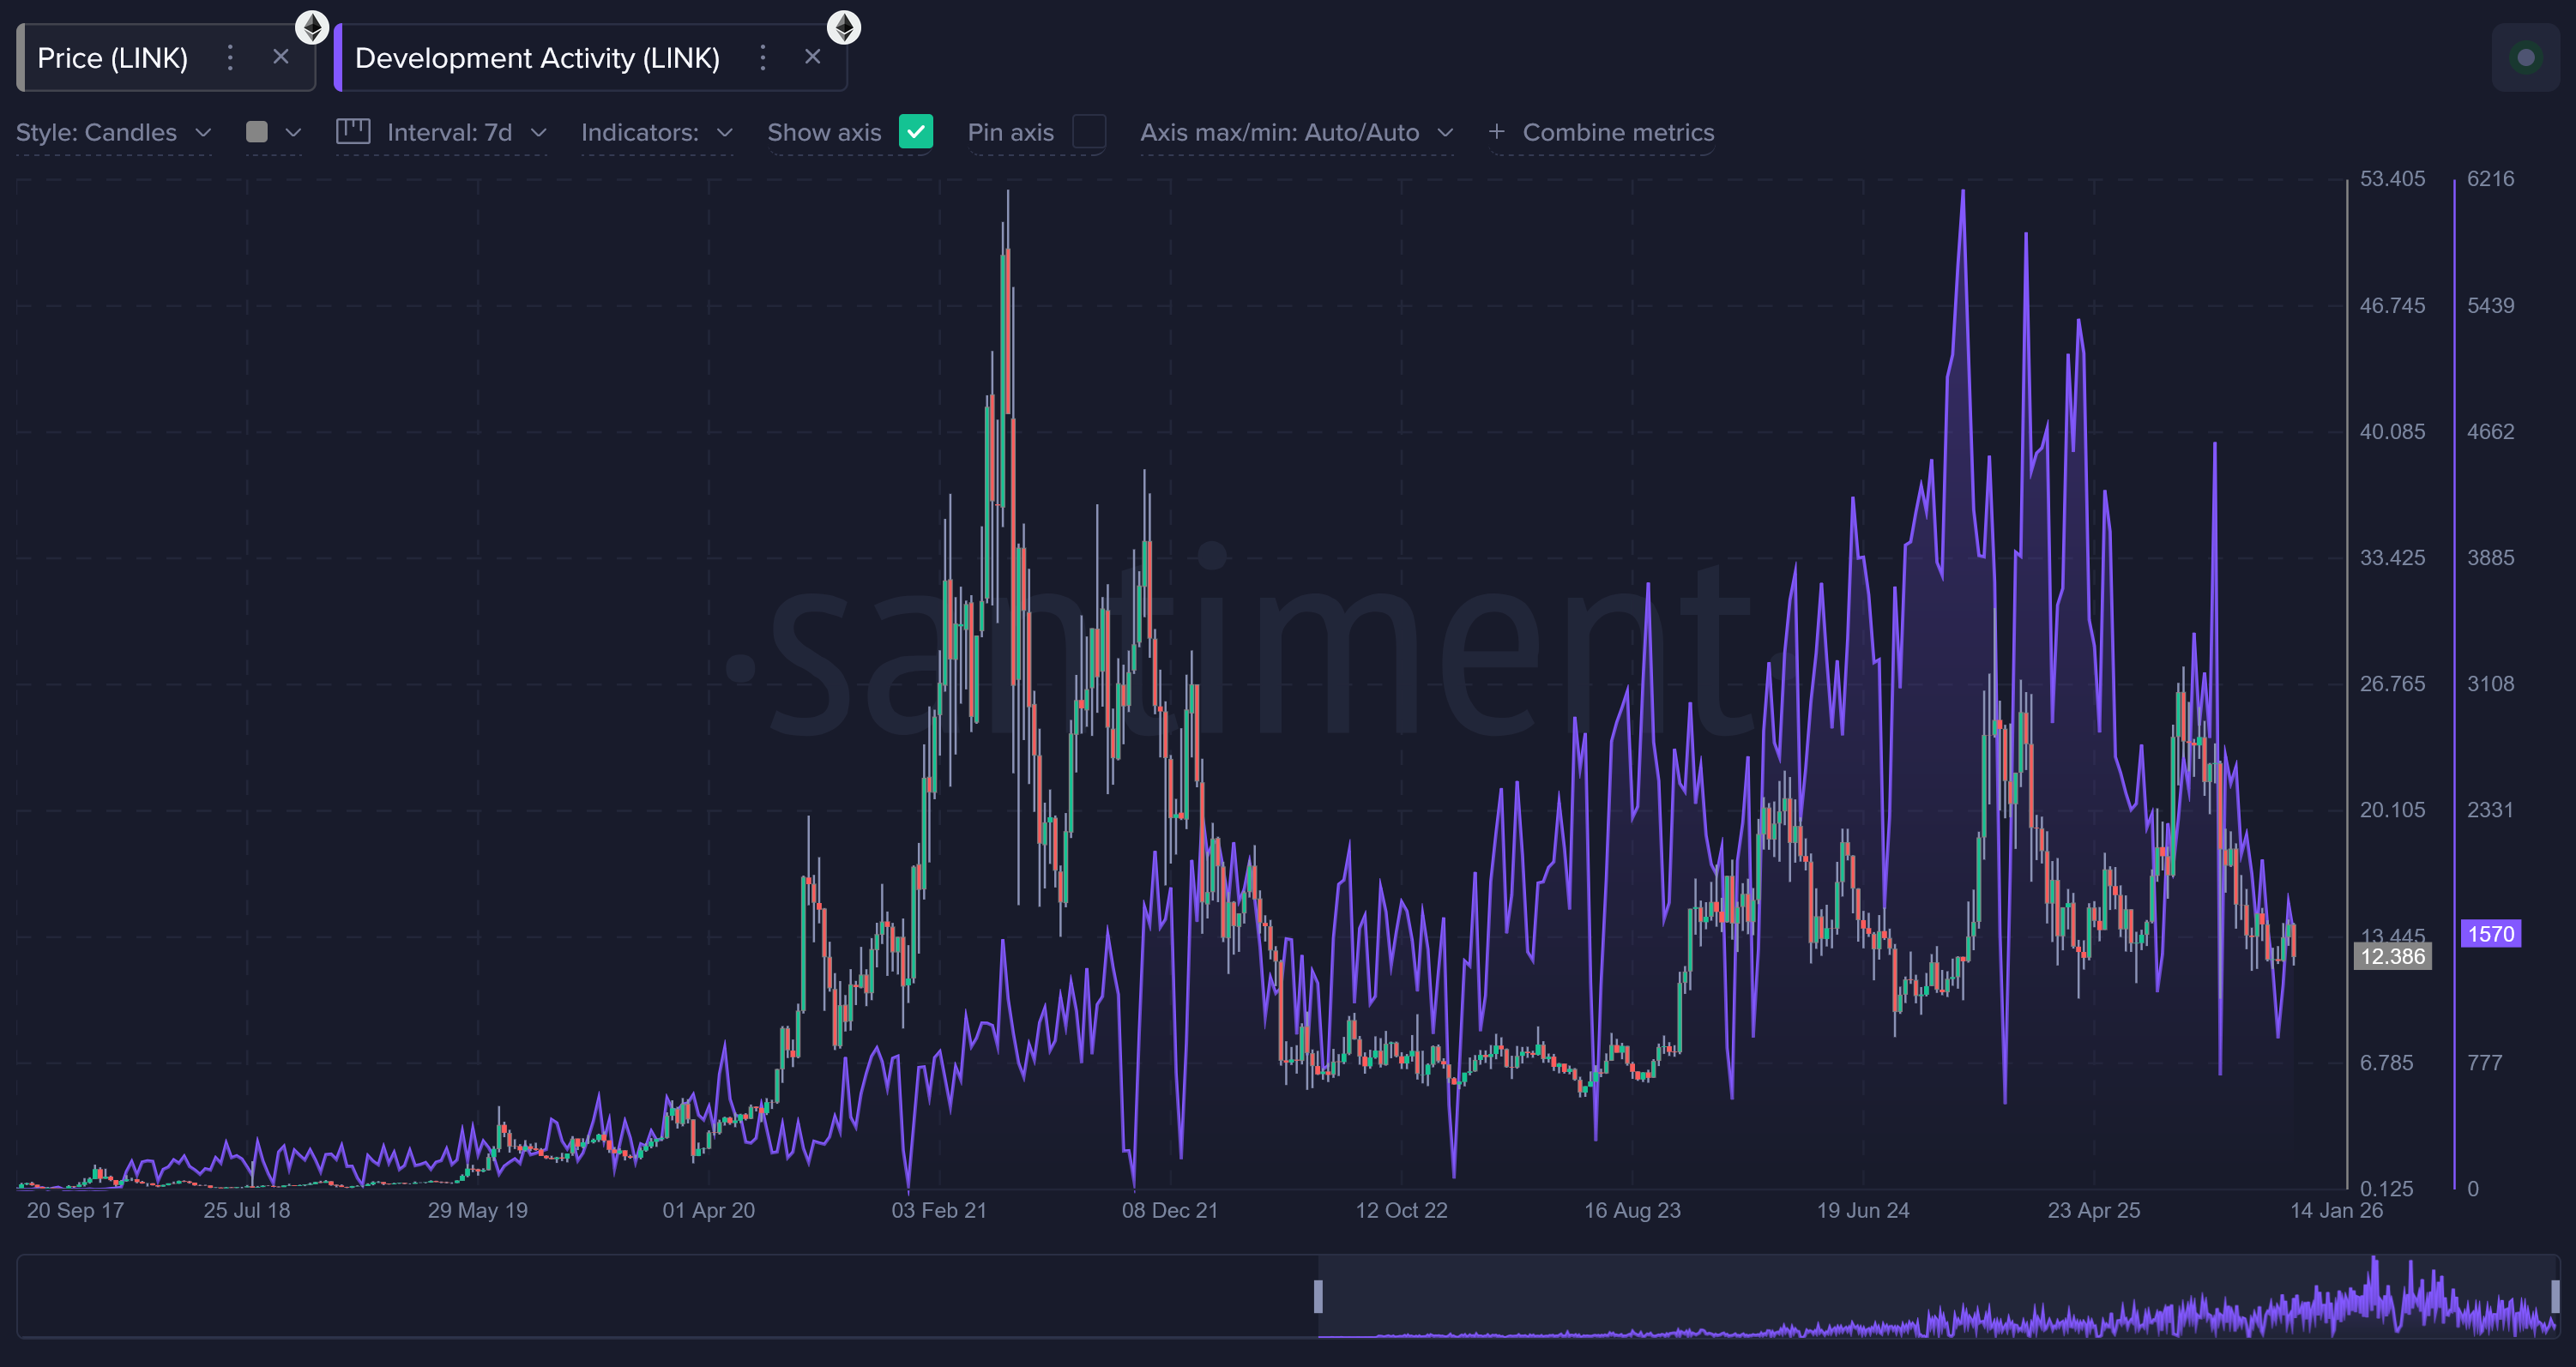Click the Ethereum icon on Price (LINK)
2576x1367 pixels.
[313, 27]
